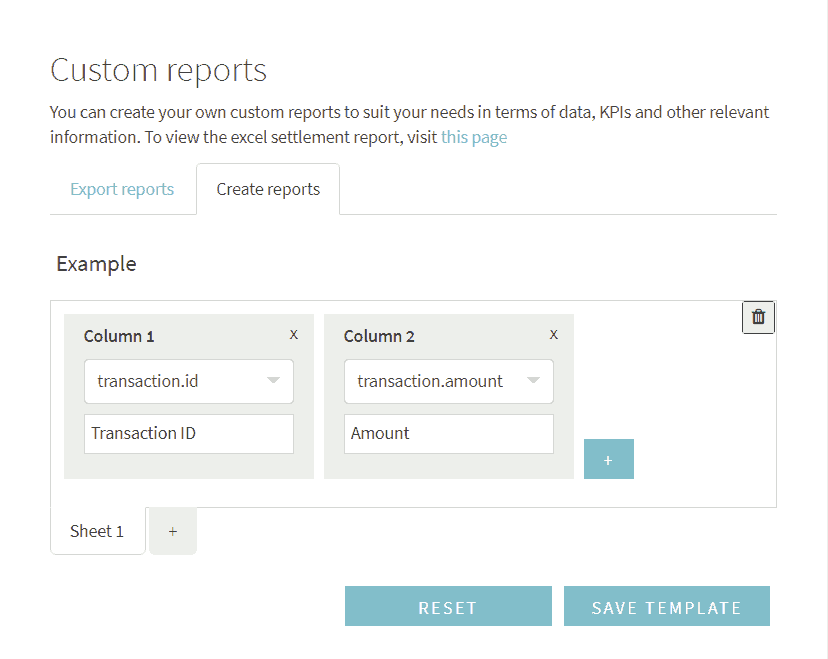Open the 'this page' settlement report link
Image resolution: width=828 pixels, height=659 pixels.
click(474, 137)
